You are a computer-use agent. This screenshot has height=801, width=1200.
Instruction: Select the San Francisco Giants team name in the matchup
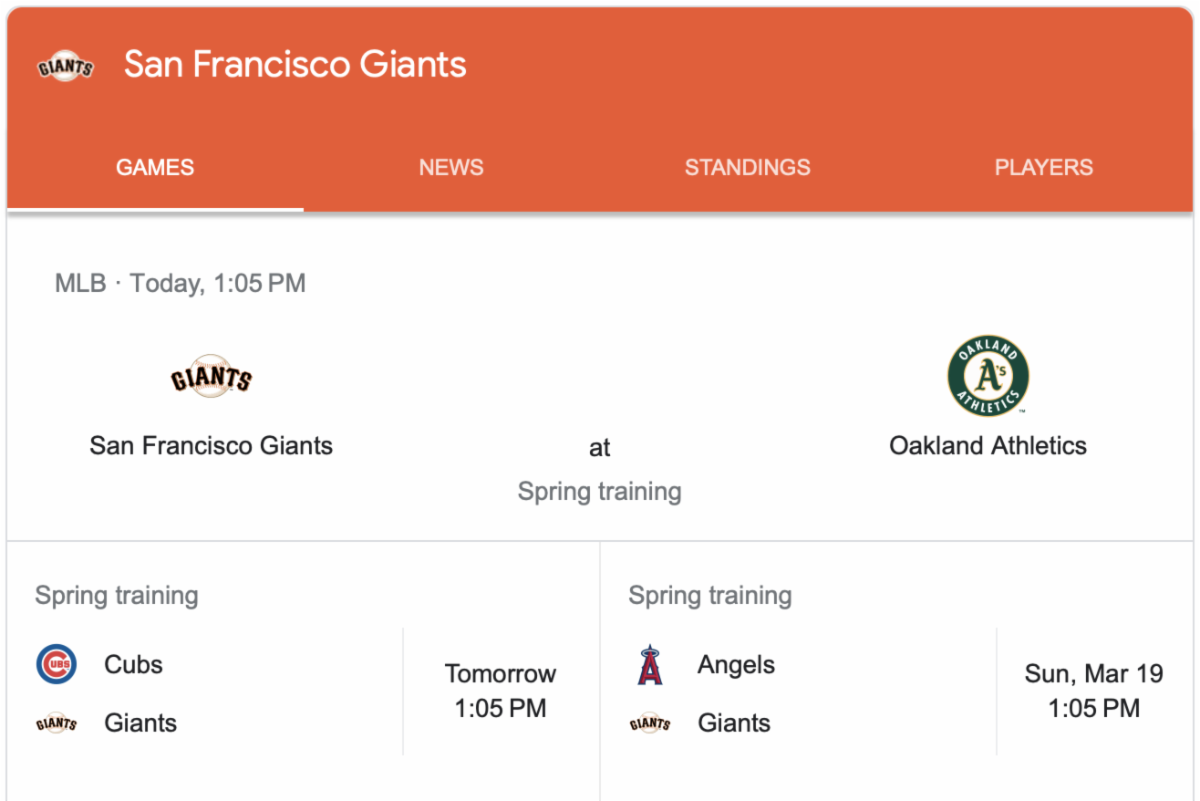click(211, 445)
